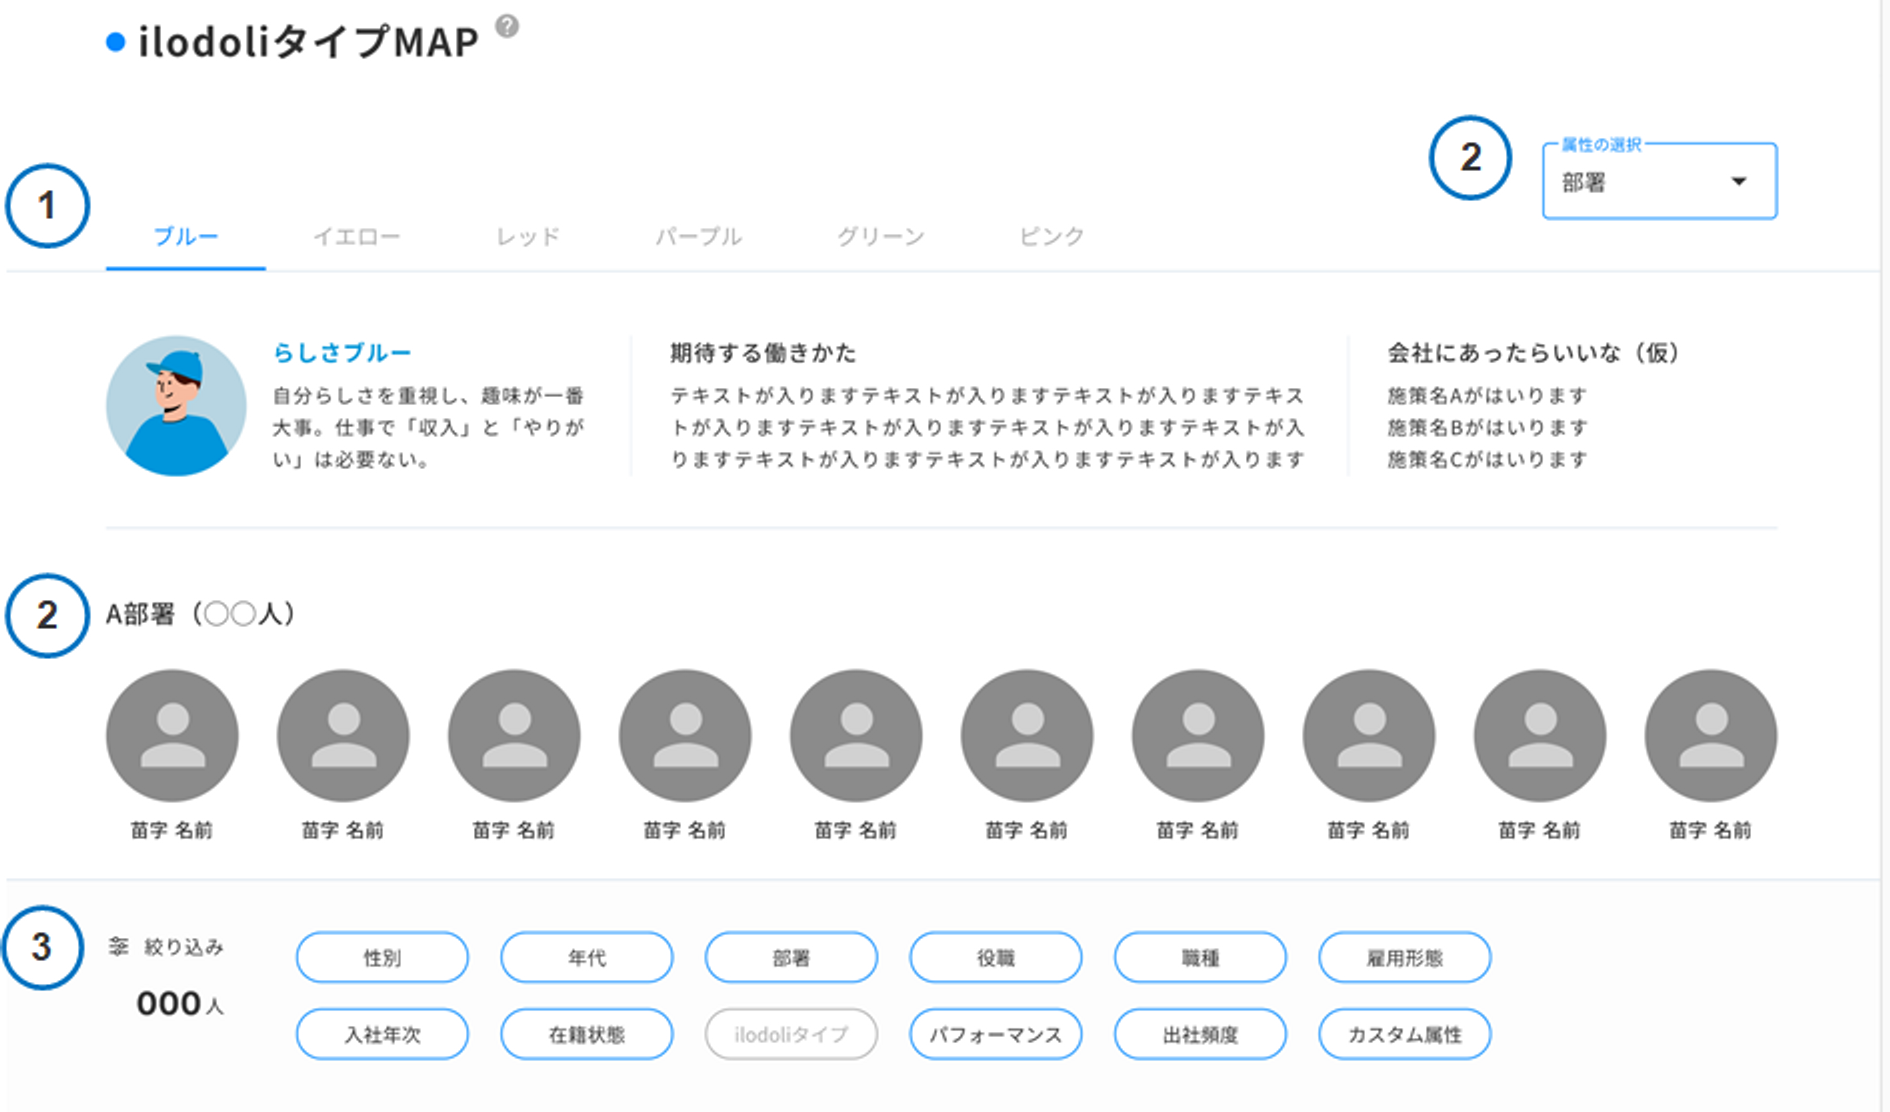Screen dimensions: 1890x1112
Task: Select the カスタム属性 filter chip
Action: (x=1405, y=1034)
